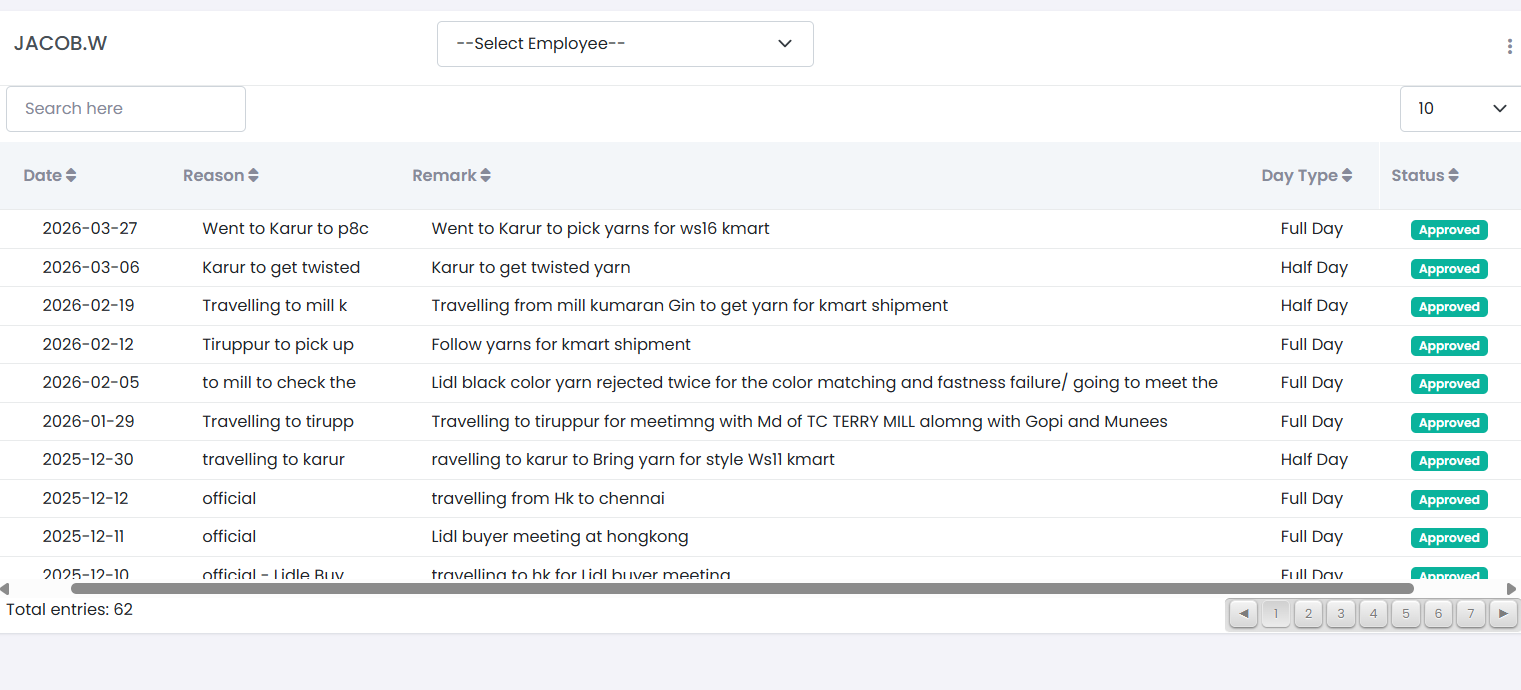1521x690 pixels.
Task: Sort table by Reason column arrows
Action: [254, 176]
